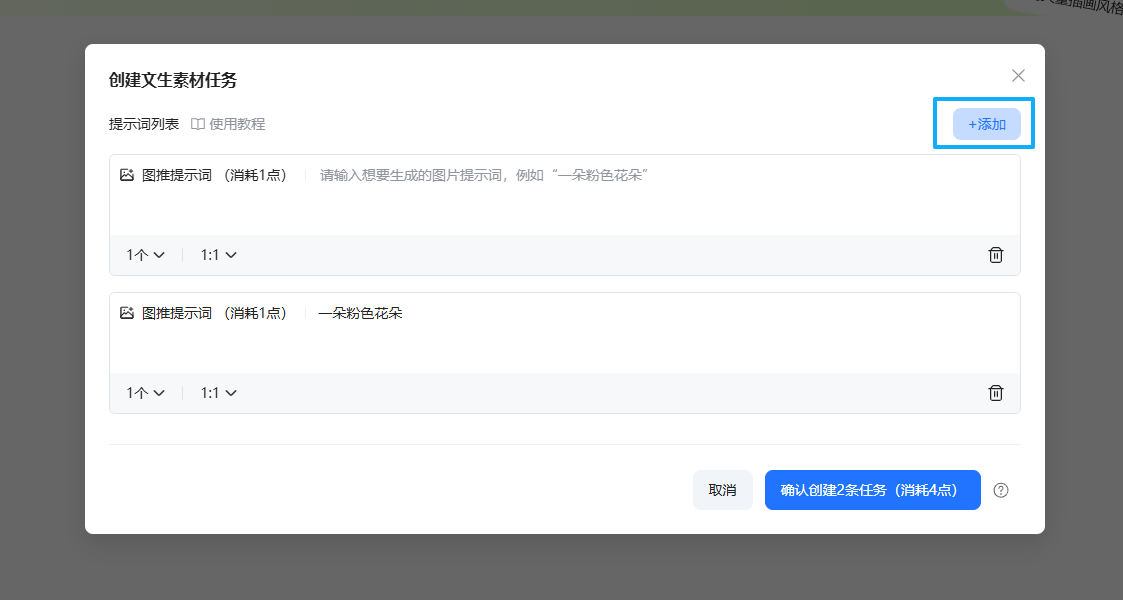Click the 确认创建2条任务（消耗4点）button
Viewport: 1123px width, 600px height.
pyautogui.click(x=872, y=490)
